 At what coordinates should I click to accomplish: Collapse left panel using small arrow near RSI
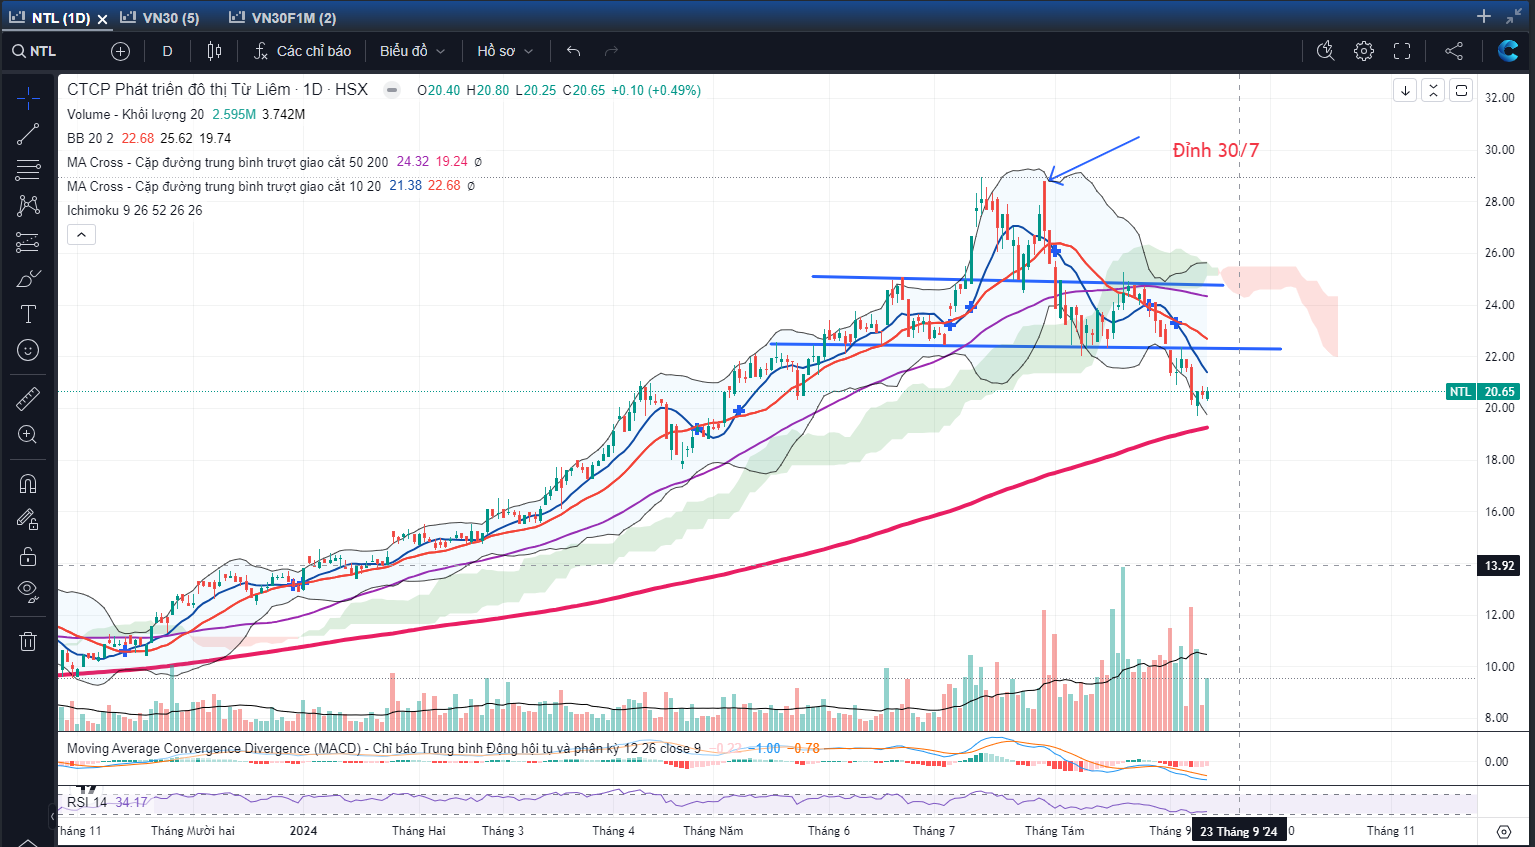tap(54, 817)
